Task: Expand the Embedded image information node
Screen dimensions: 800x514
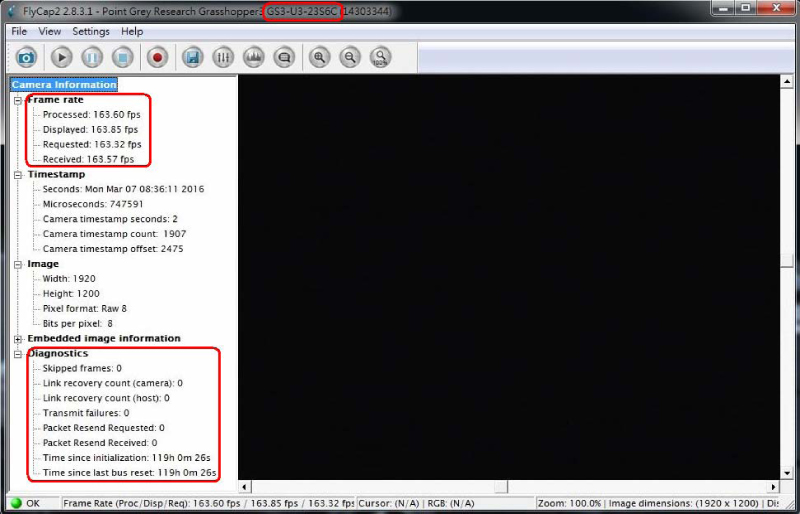Action: coord(18,339)
